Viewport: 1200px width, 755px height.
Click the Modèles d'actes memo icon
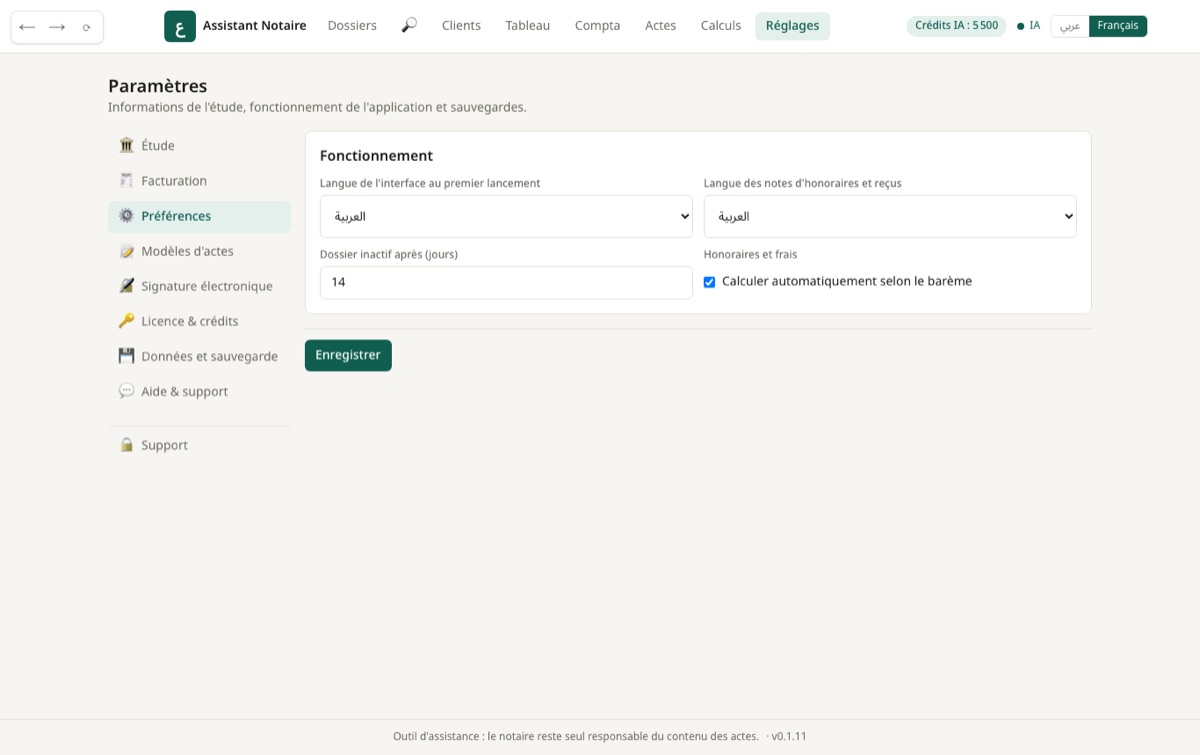pos(126,251)
